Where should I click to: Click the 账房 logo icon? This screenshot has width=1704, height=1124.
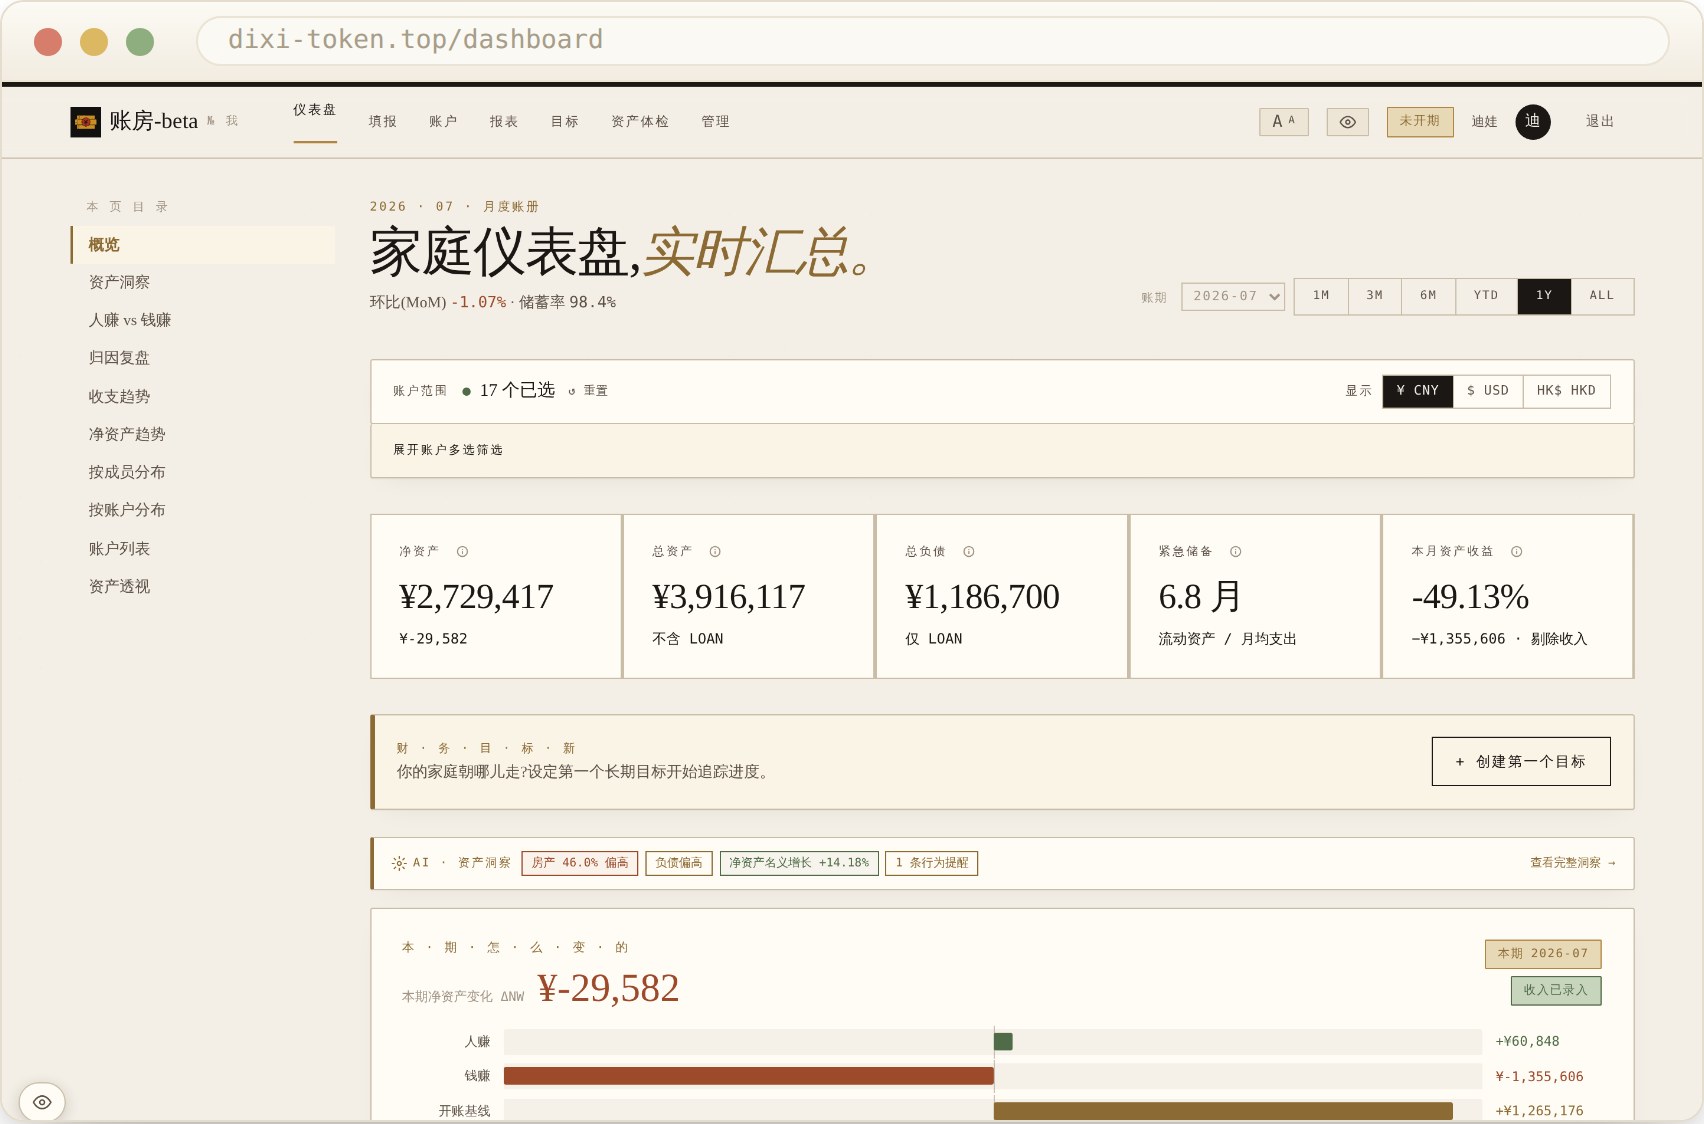coord(85,122)
